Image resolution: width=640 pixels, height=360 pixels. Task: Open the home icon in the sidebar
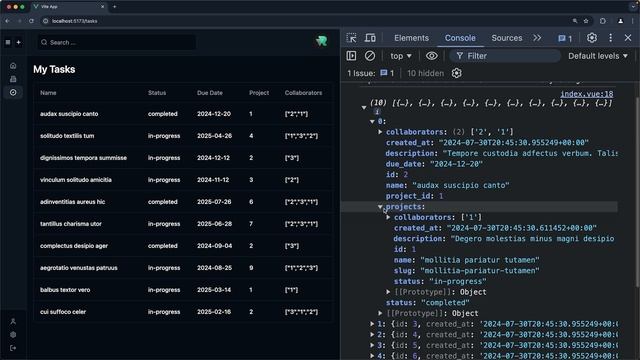point(13,66)
